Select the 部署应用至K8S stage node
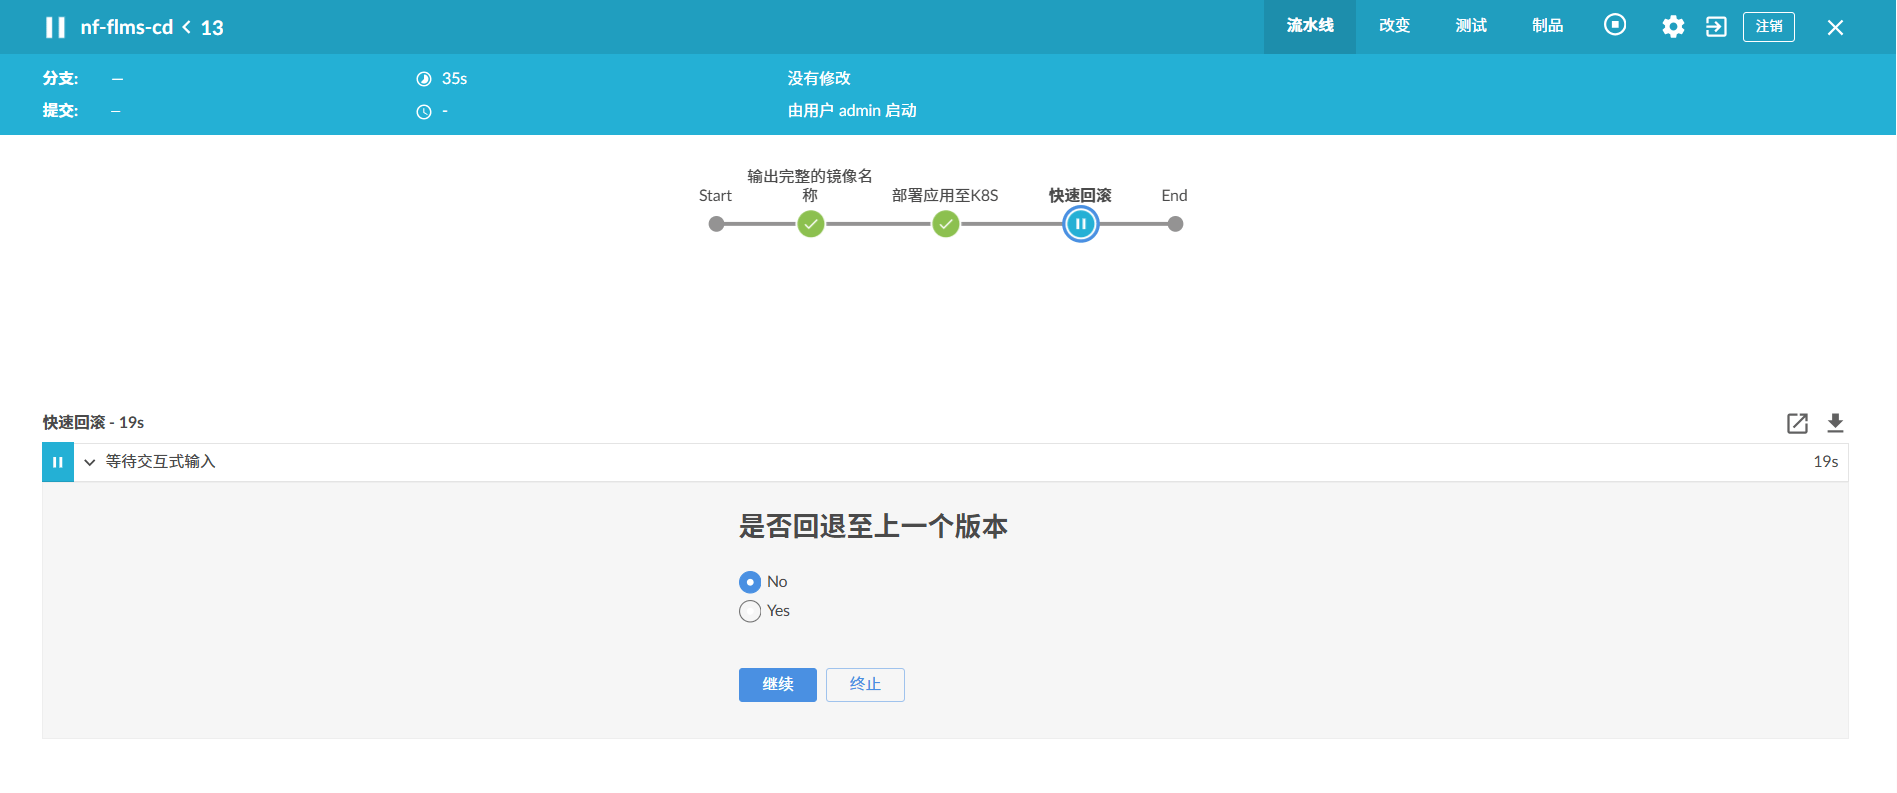The image size is (1897, 793). 945,224
